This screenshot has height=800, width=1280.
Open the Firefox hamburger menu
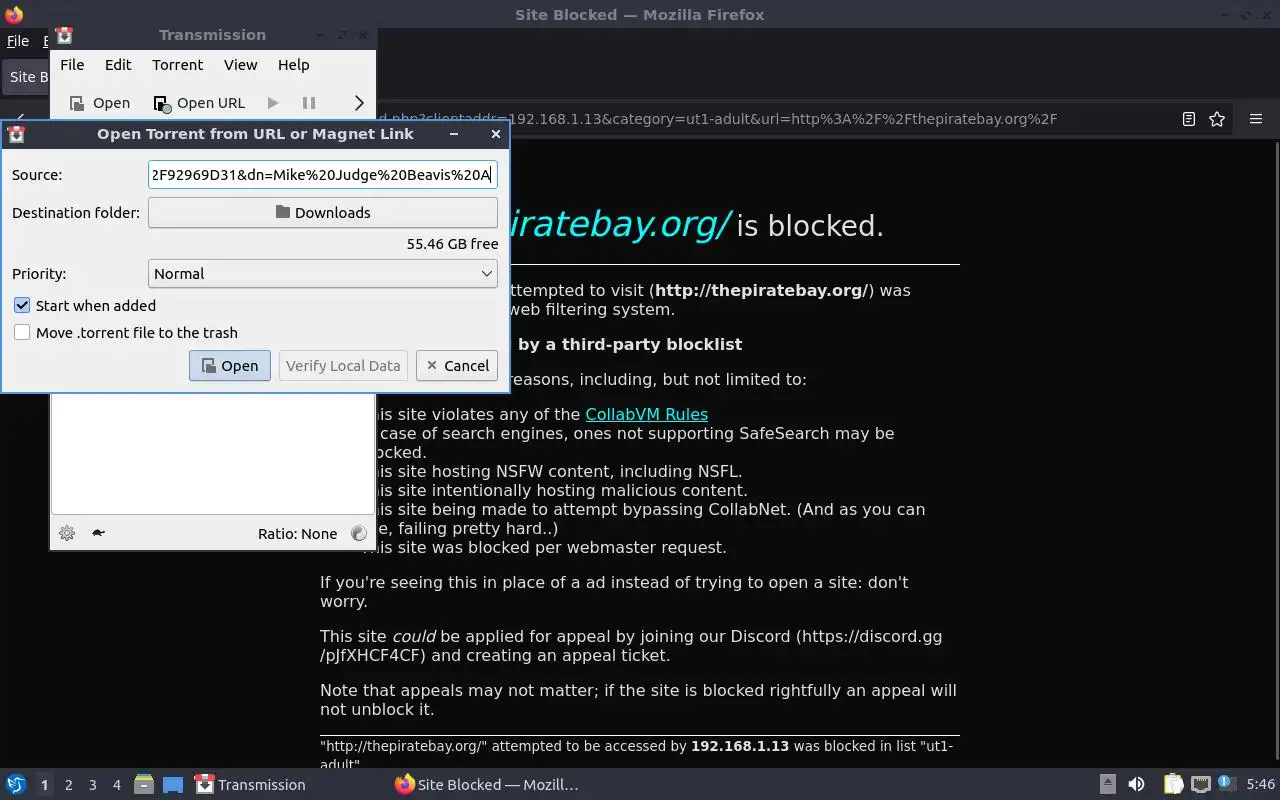point(1256,119)
